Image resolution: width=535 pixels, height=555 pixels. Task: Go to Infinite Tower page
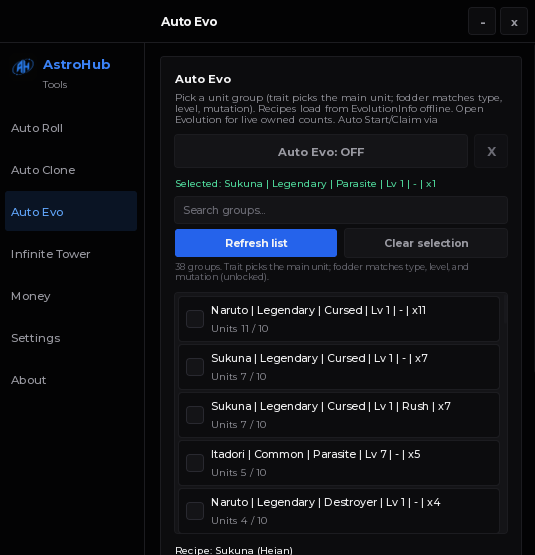(x=51, y=254)
